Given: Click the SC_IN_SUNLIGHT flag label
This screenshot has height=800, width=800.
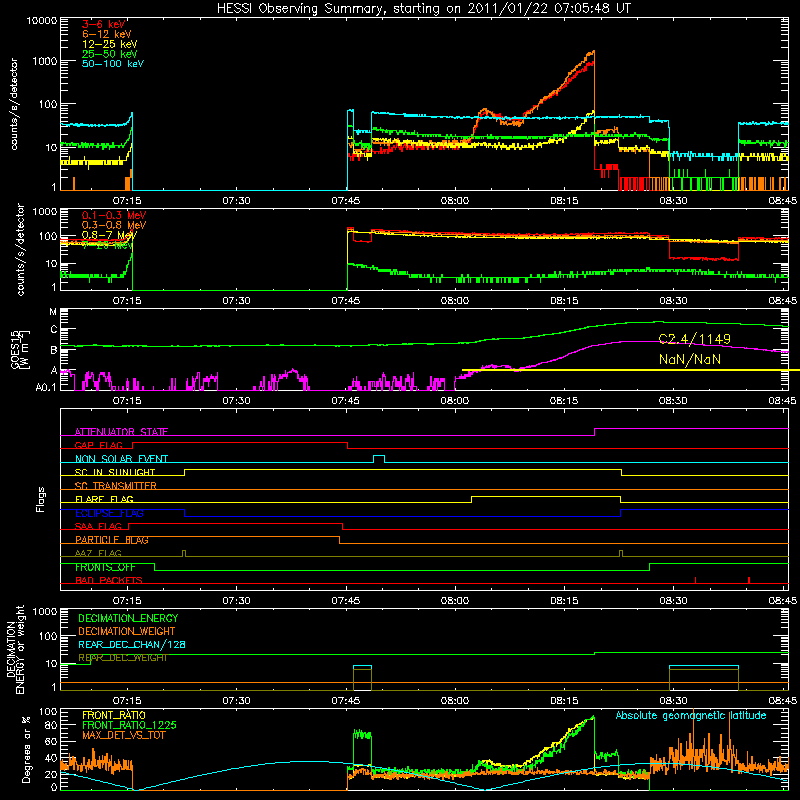Looking at the screenshot, I should 115,472.
